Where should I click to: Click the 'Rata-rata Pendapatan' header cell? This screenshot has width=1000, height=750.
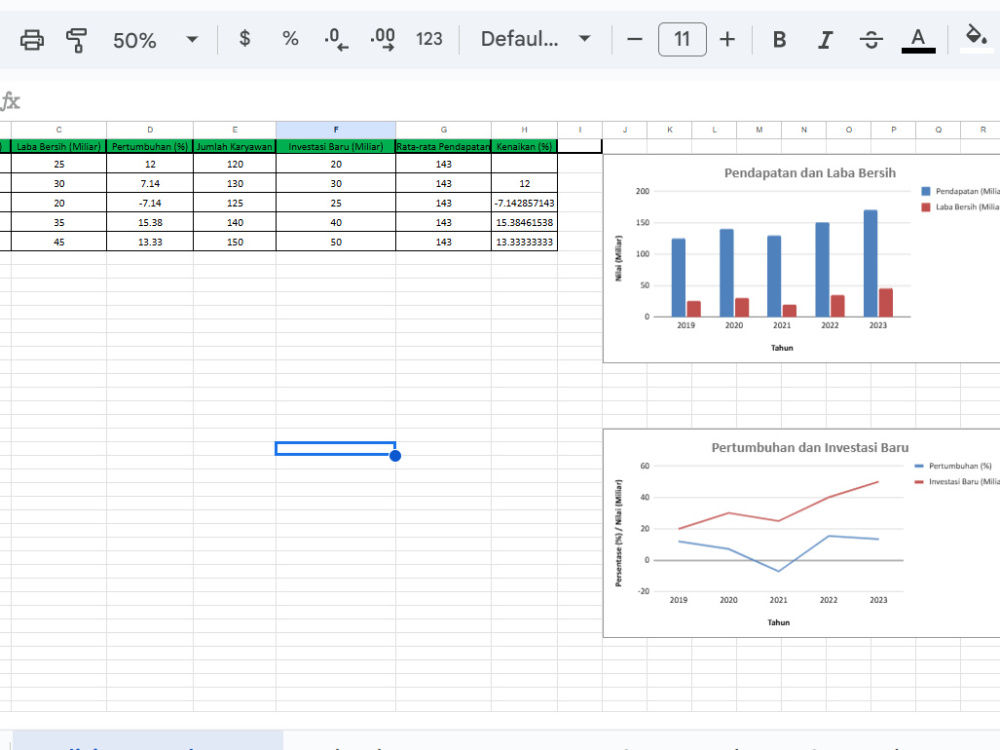(443, 147)
